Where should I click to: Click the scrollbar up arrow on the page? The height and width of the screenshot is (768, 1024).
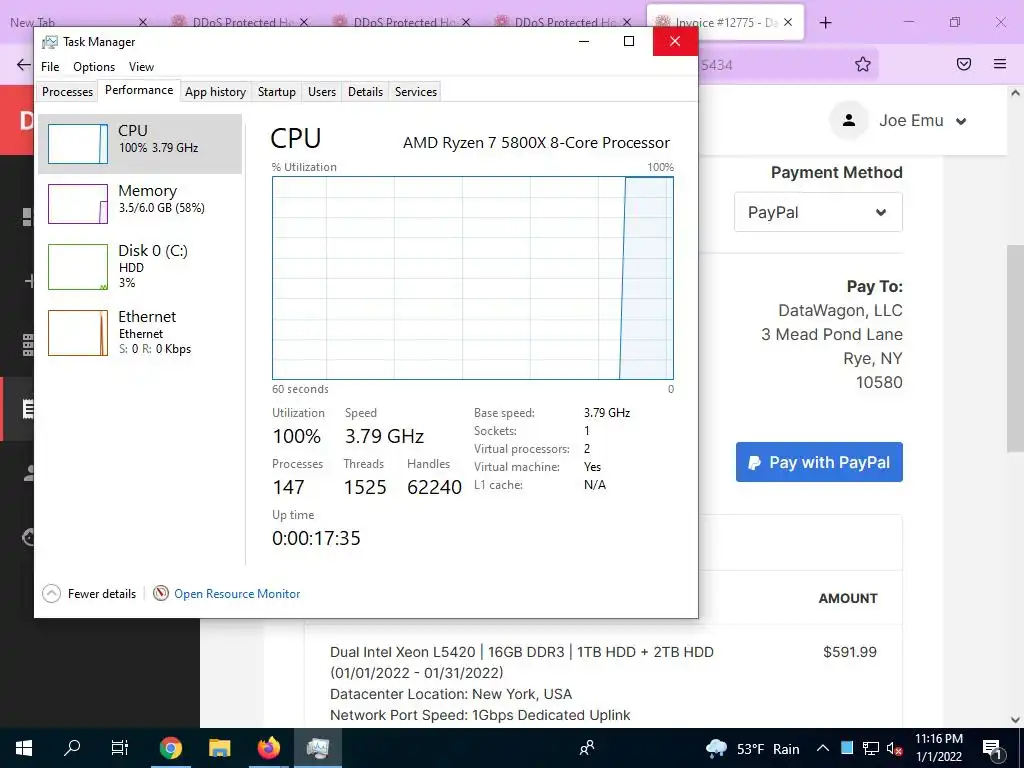[1015, 93]
